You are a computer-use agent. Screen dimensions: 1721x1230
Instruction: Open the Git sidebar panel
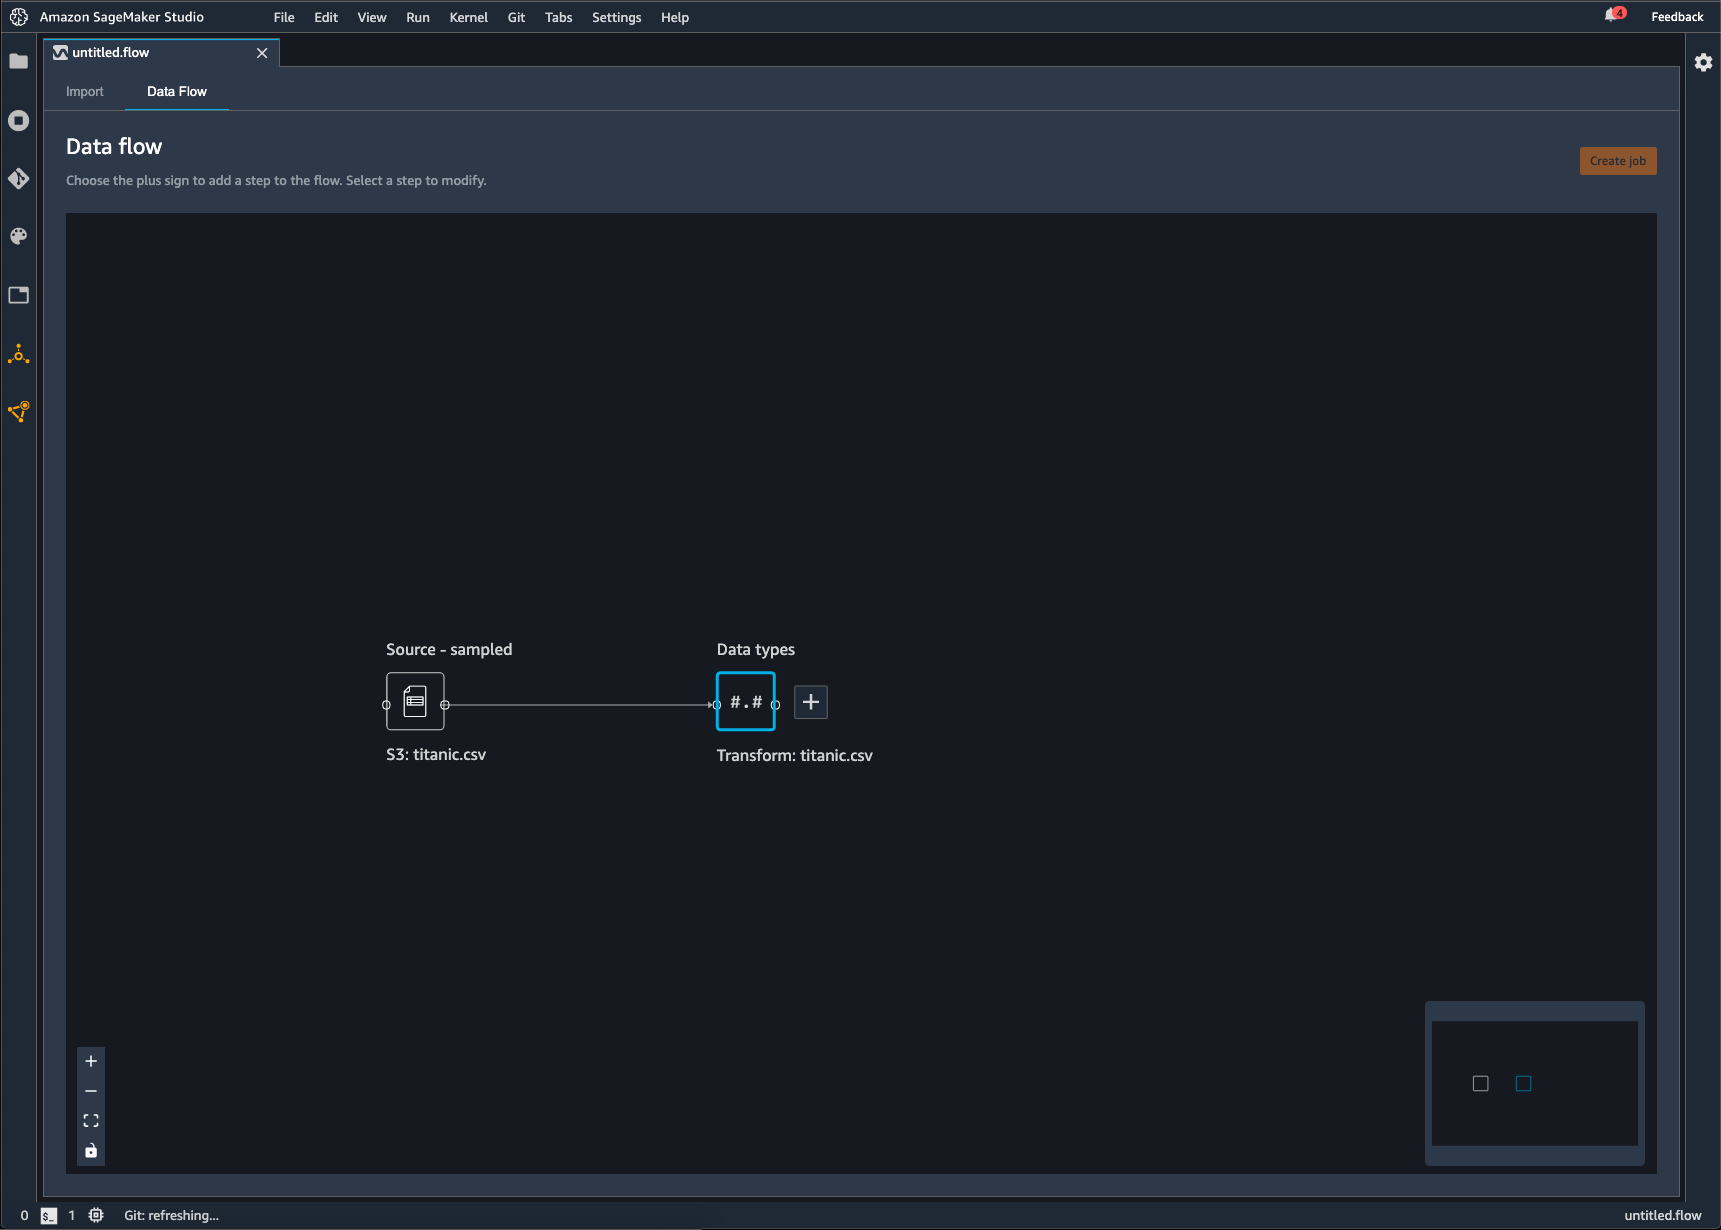[x=18, y=178]
